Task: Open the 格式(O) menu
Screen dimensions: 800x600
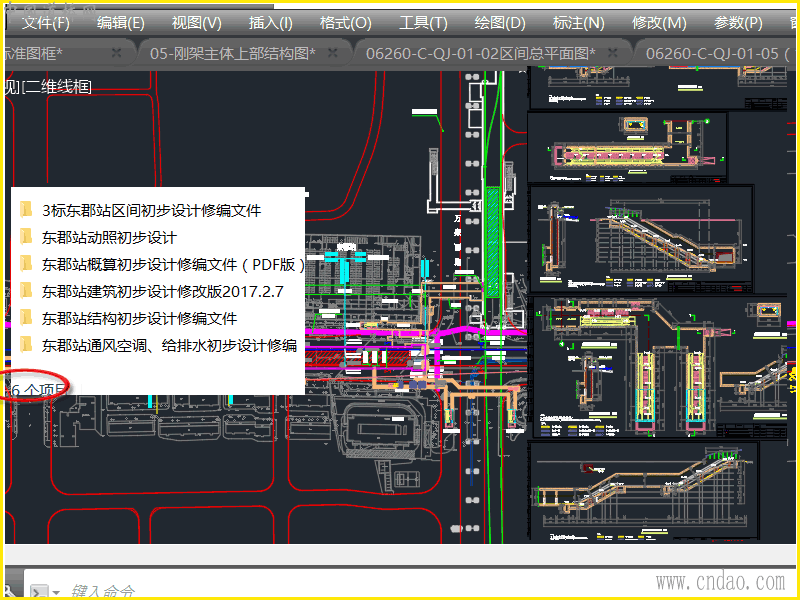Action: (x=345, y=23)
